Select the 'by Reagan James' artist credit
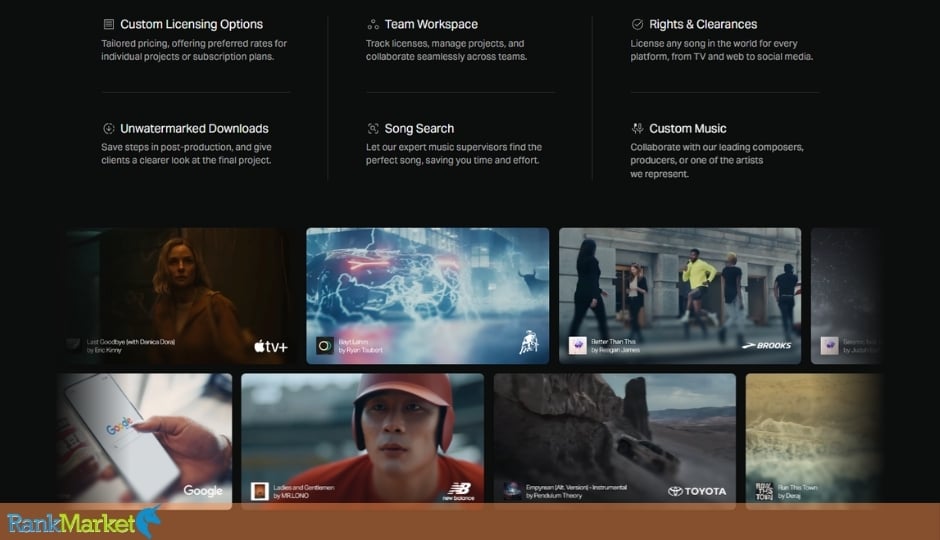 615,350
